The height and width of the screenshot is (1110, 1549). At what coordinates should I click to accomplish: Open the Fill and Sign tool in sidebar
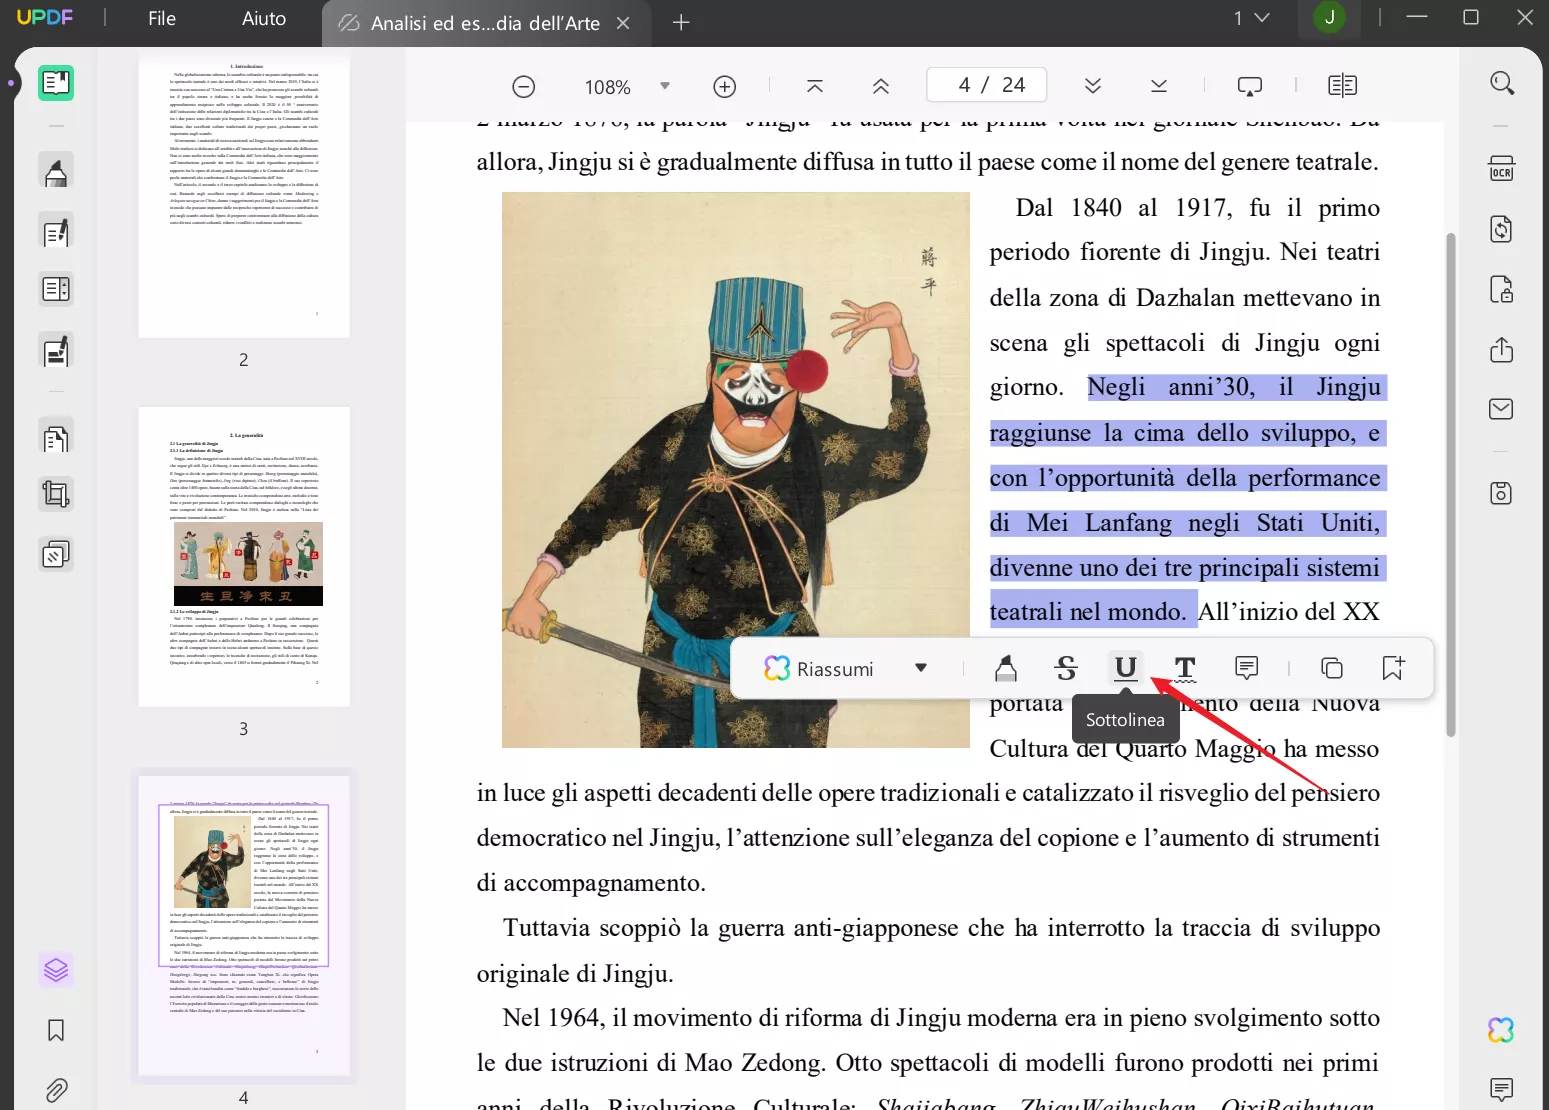(x=56, y=351)
